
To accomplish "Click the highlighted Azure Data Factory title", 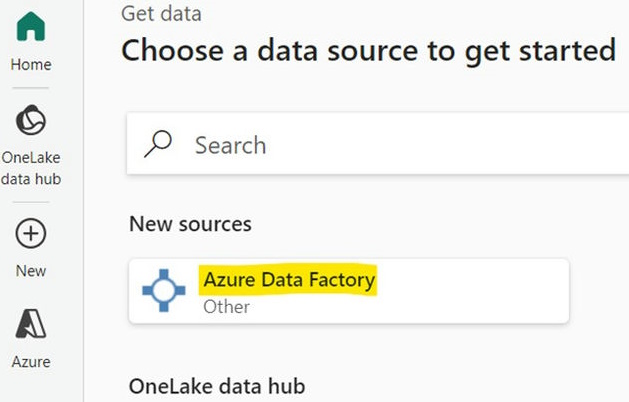I will pos(289,280).
